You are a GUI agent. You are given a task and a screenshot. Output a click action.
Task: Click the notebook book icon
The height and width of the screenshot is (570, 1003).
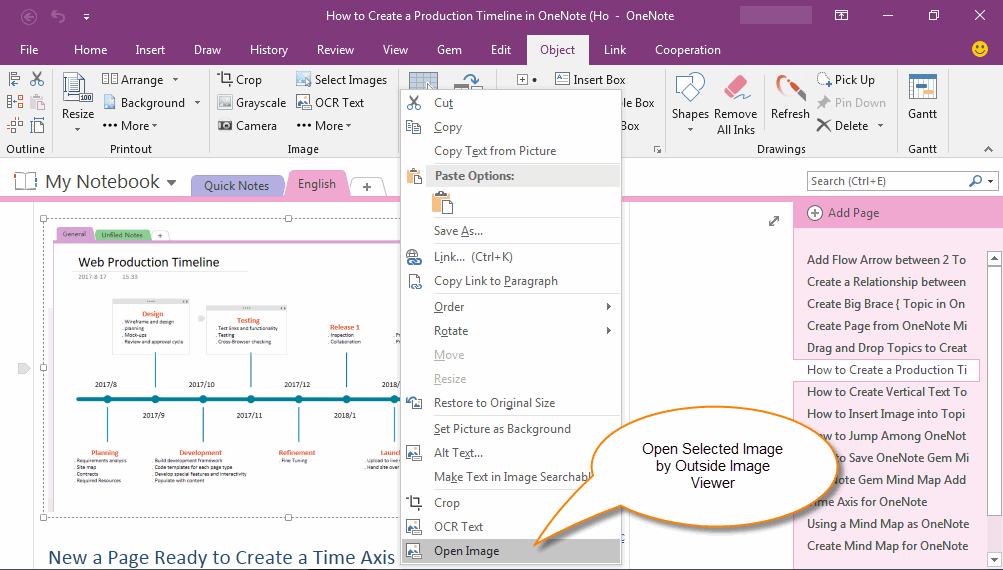pyautogui.click(x=26, y=182)
